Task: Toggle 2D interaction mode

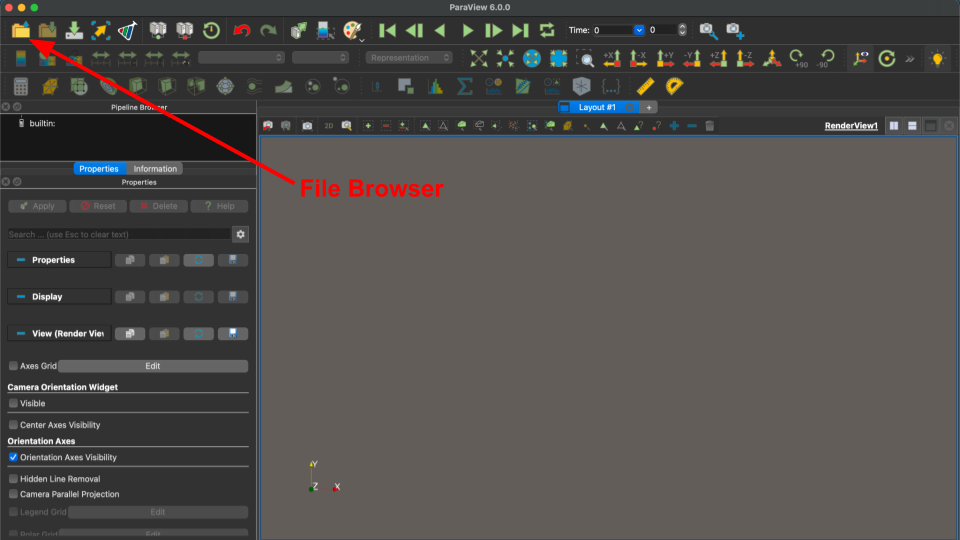Action: [x=329, y=126]
